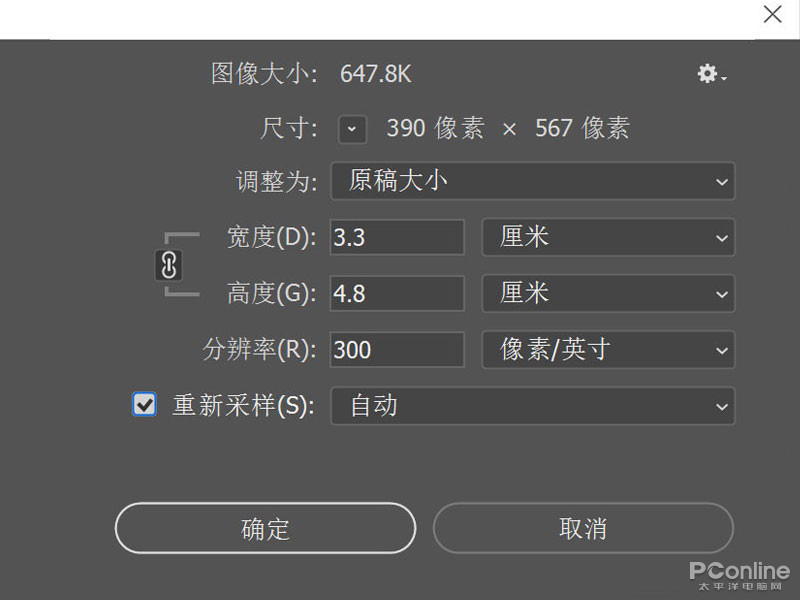Click the 取消 button

[583, 528]
